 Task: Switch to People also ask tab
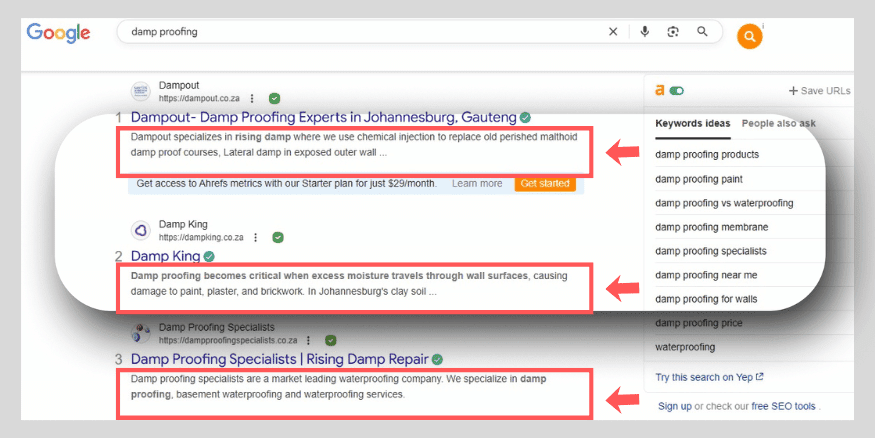778,124
